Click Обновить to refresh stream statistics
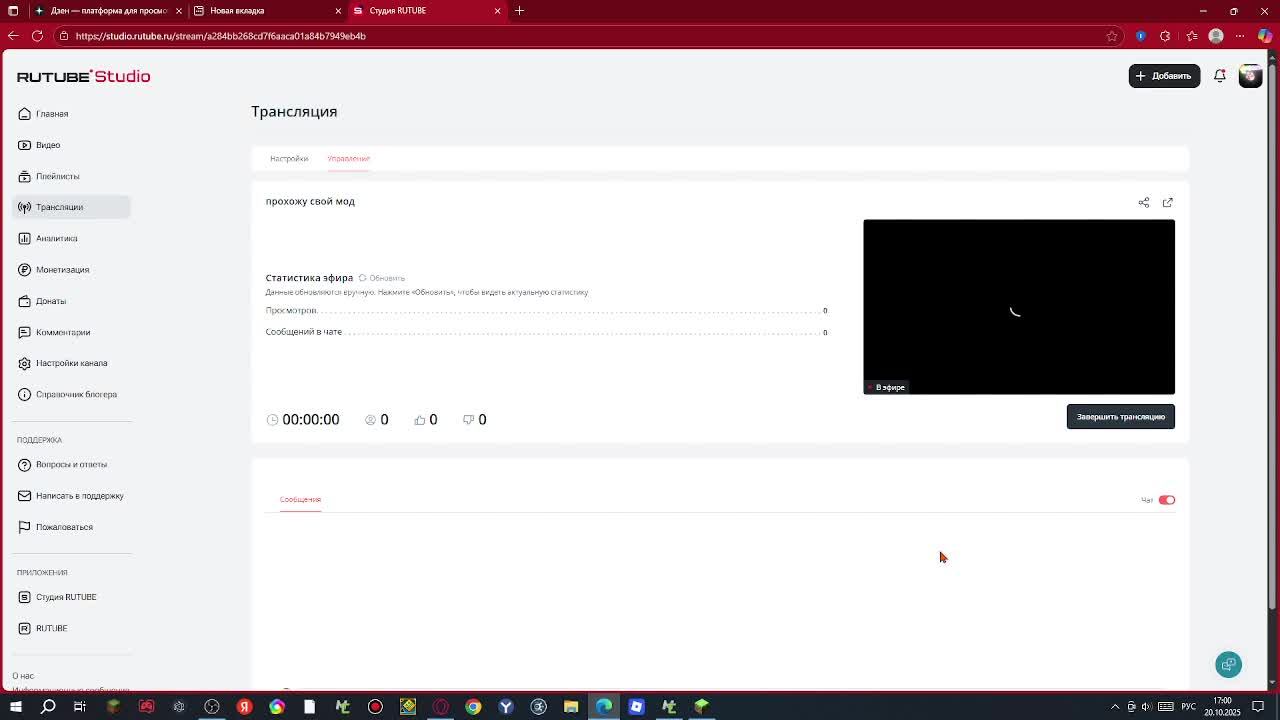This screenshot has width=1280, height=720. tap(382, 278)
